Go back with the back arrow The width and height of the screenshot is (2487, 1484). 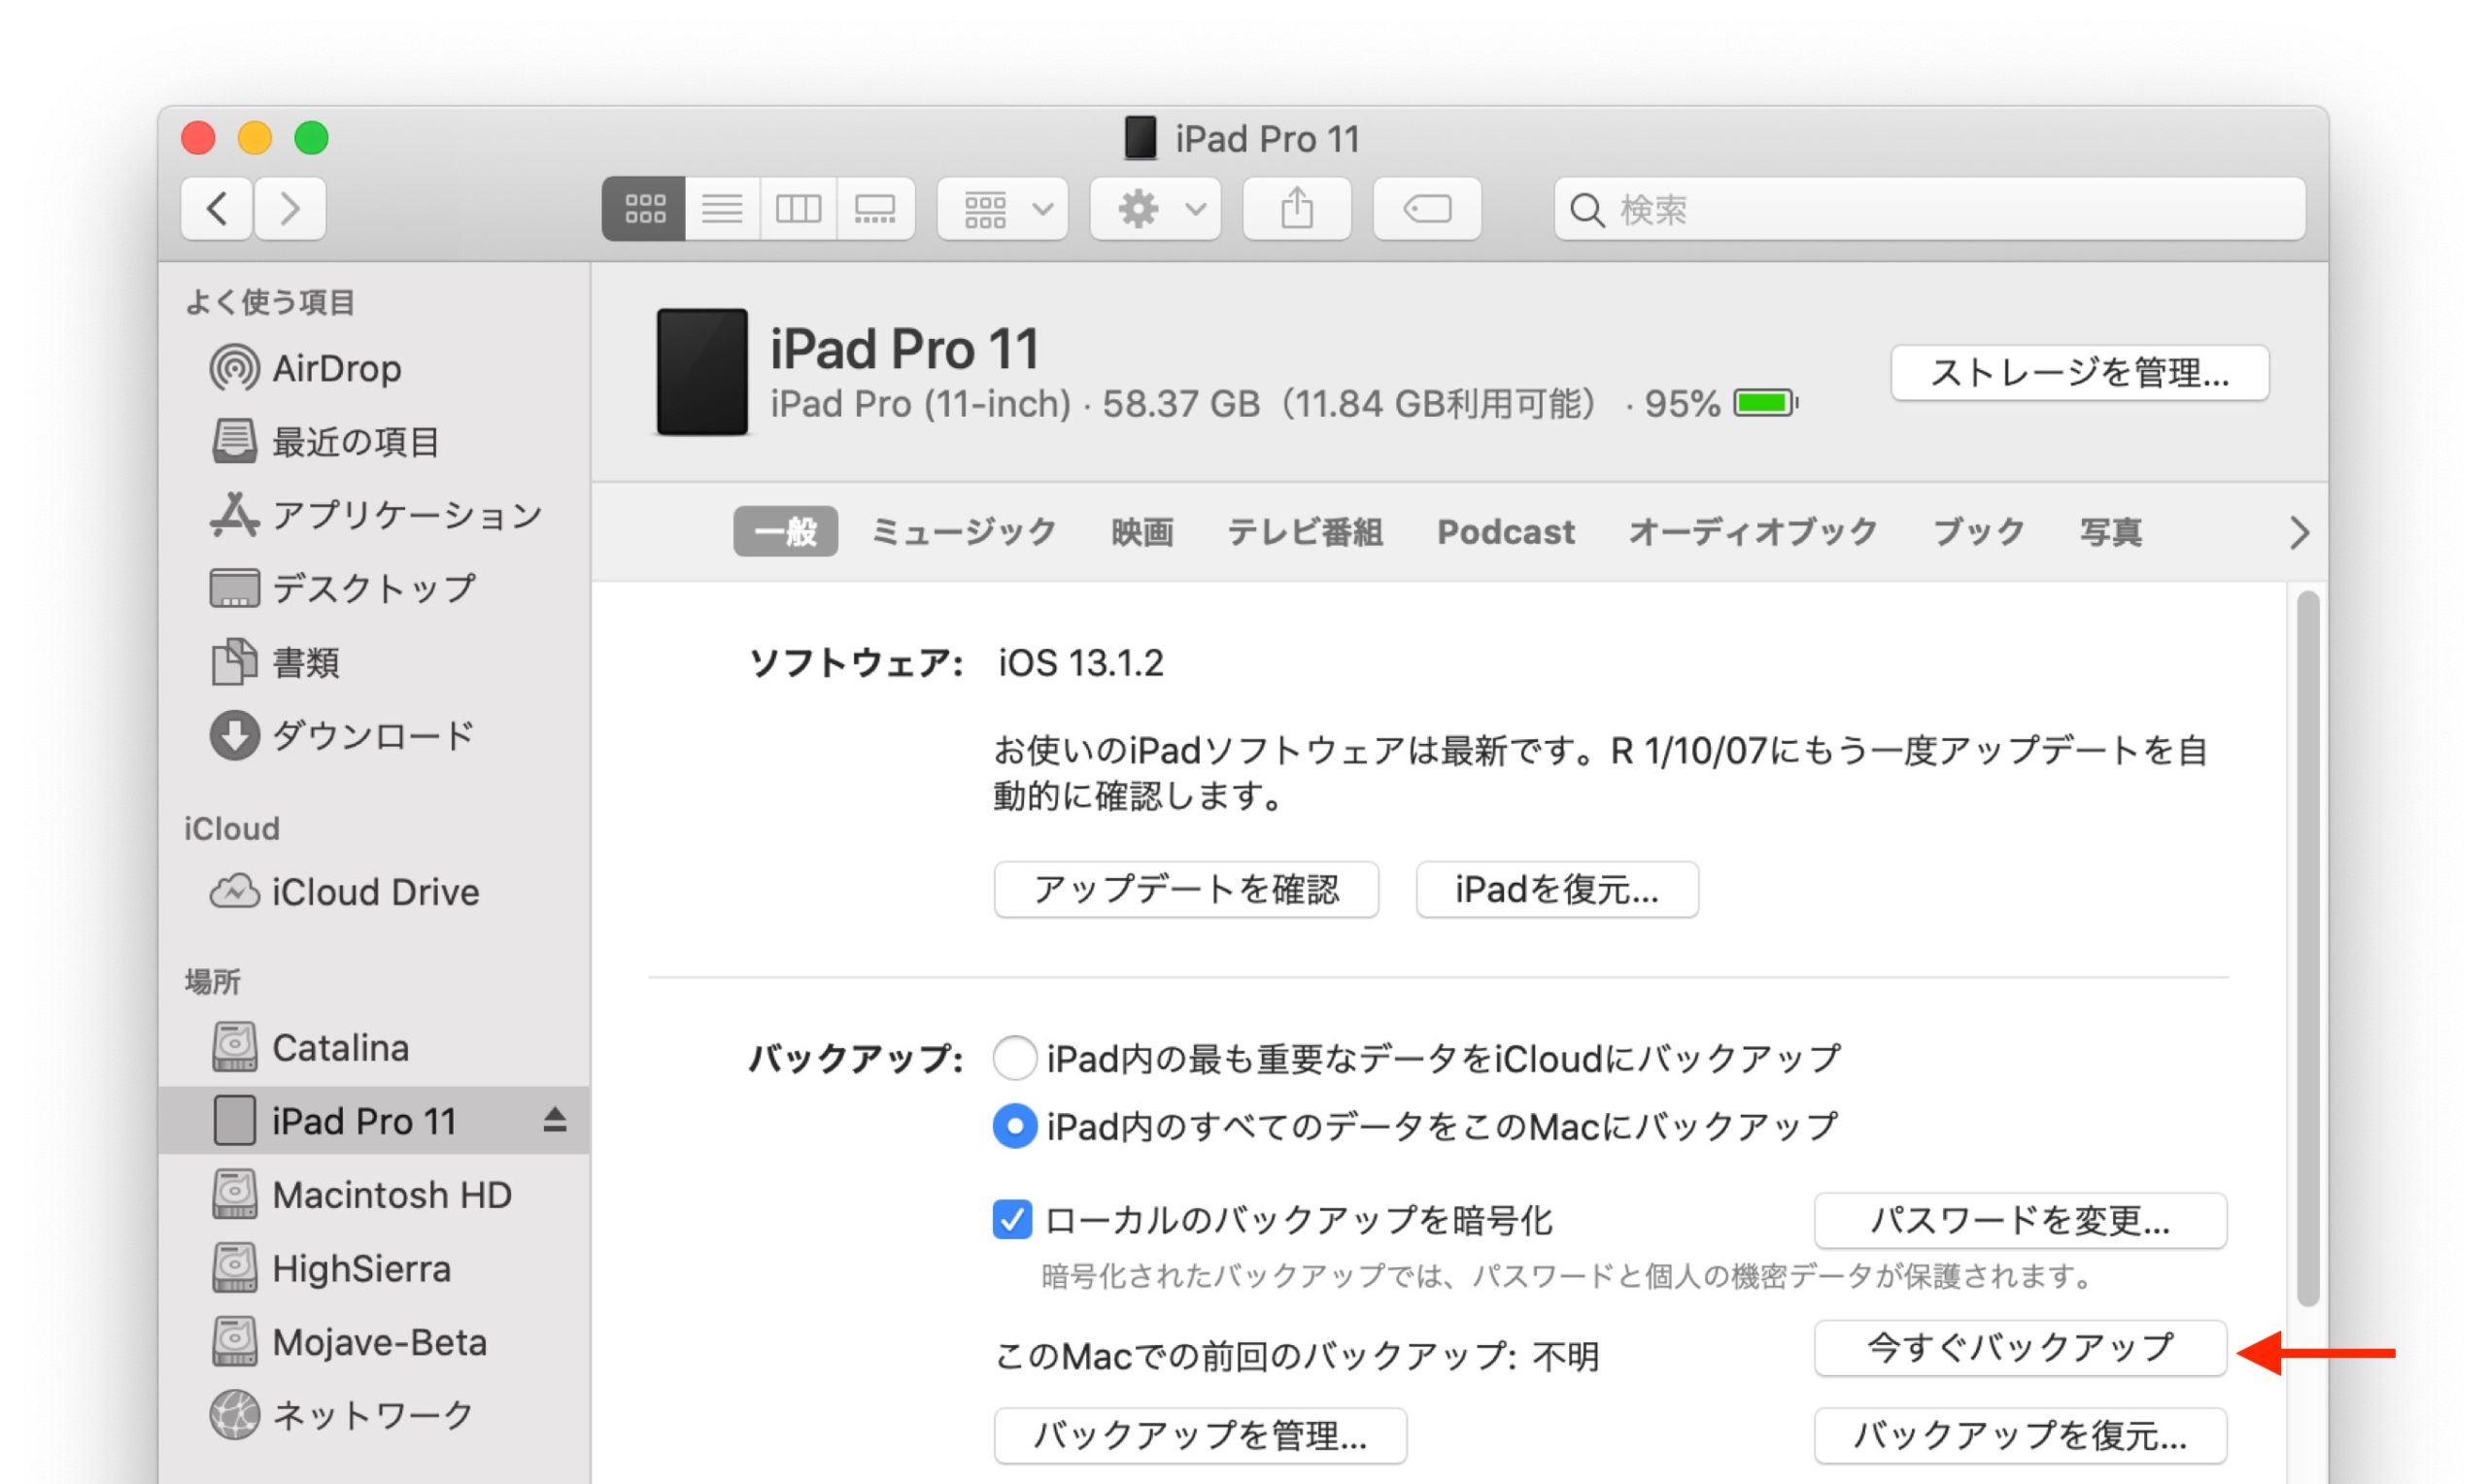tap(216, 209)
